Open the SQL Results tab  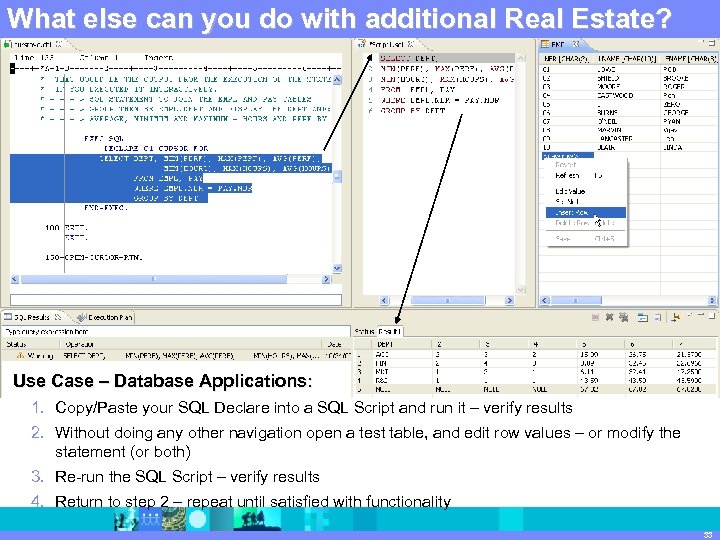pos(31,317)
